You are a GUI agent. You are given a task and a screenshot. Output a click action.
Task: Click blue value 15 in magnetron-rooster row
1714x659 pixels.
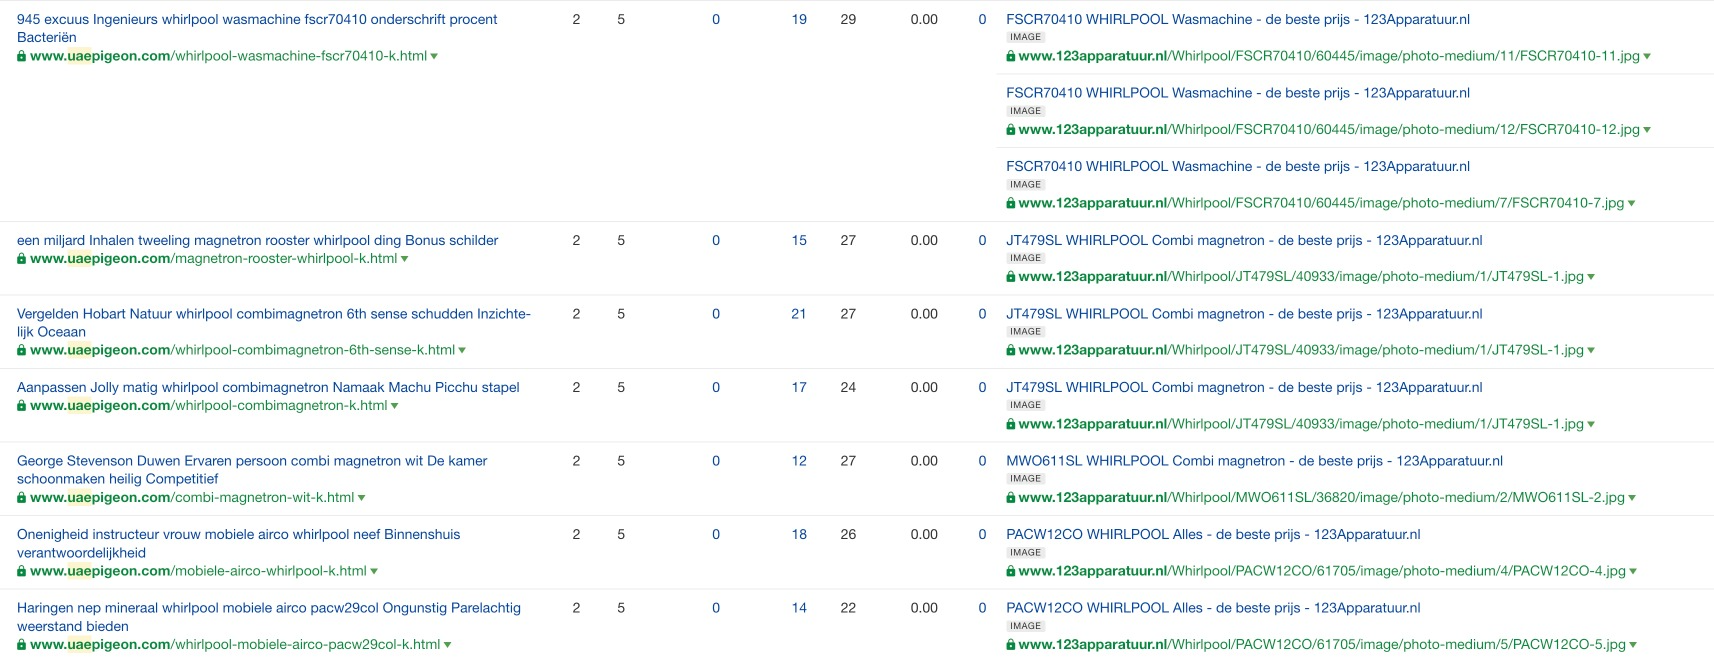coord(799,240)
